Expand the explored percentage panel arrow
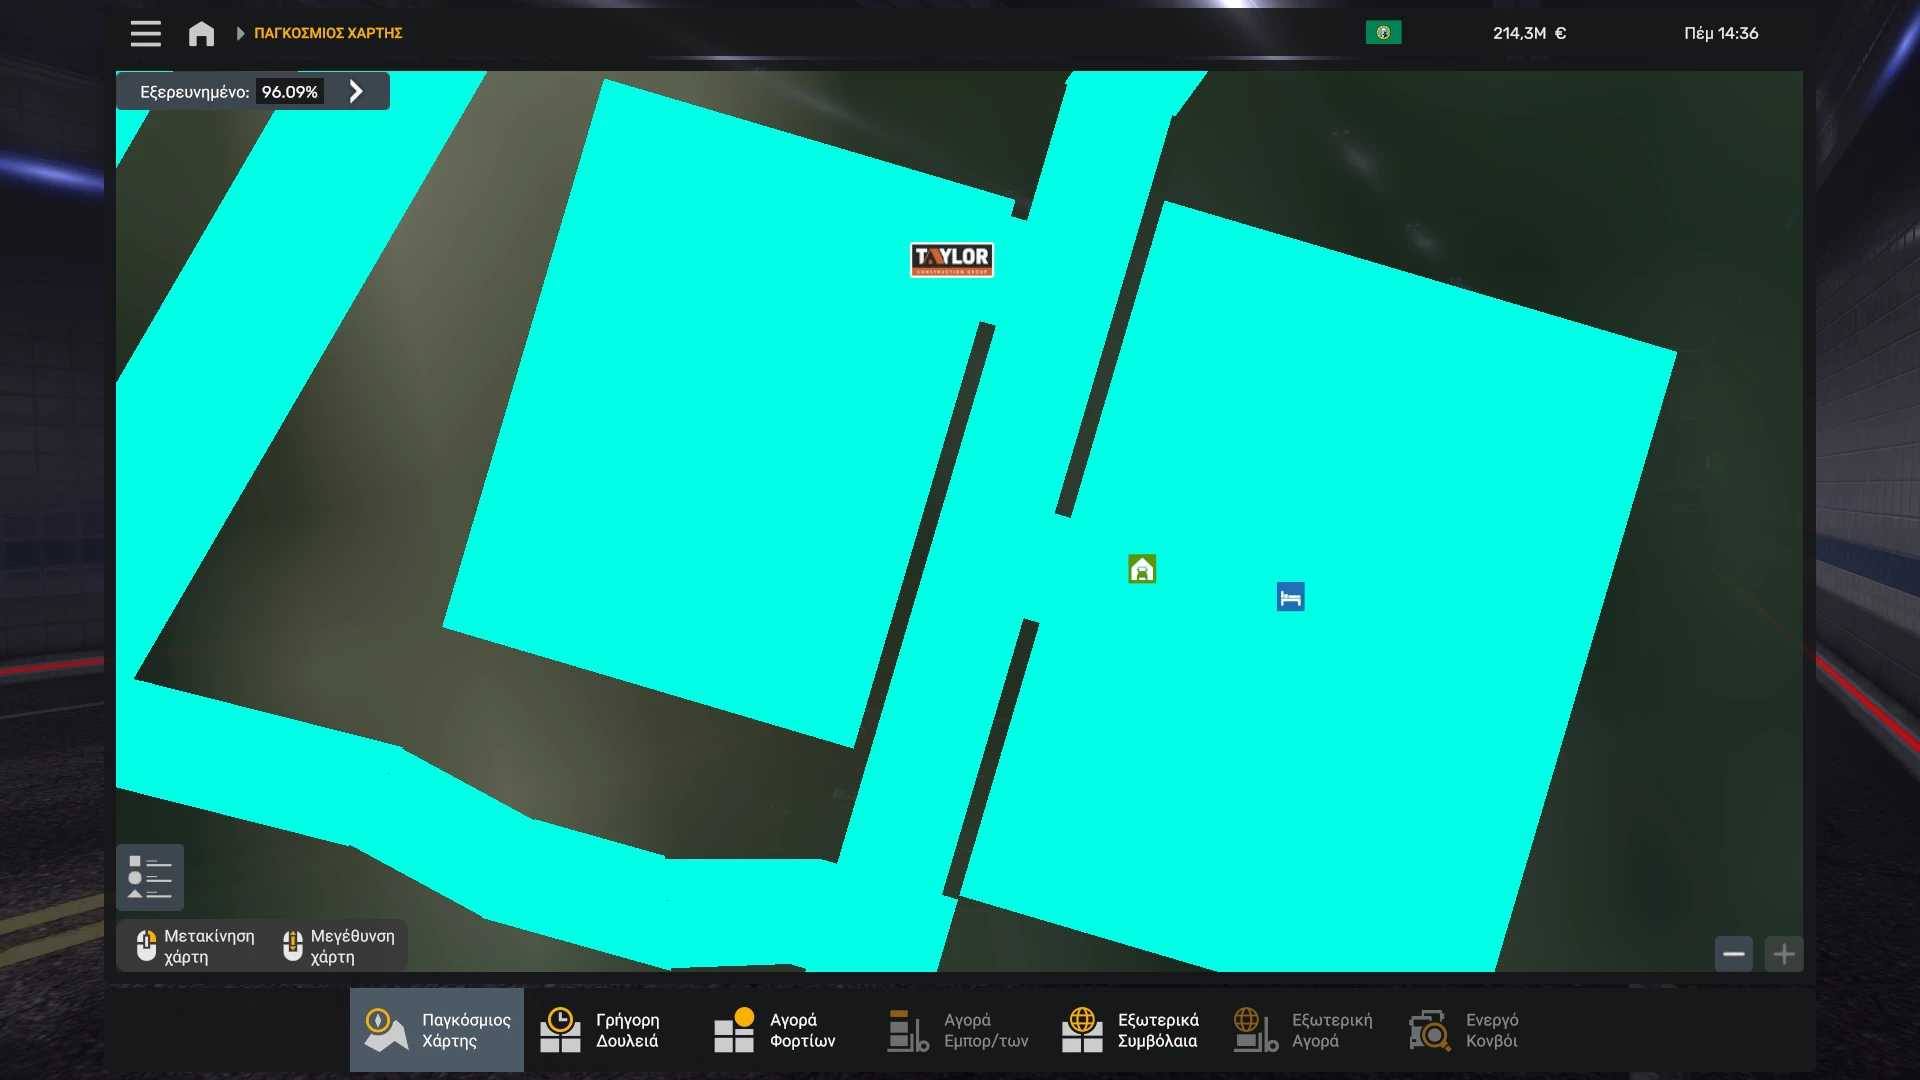 [356, 92]
